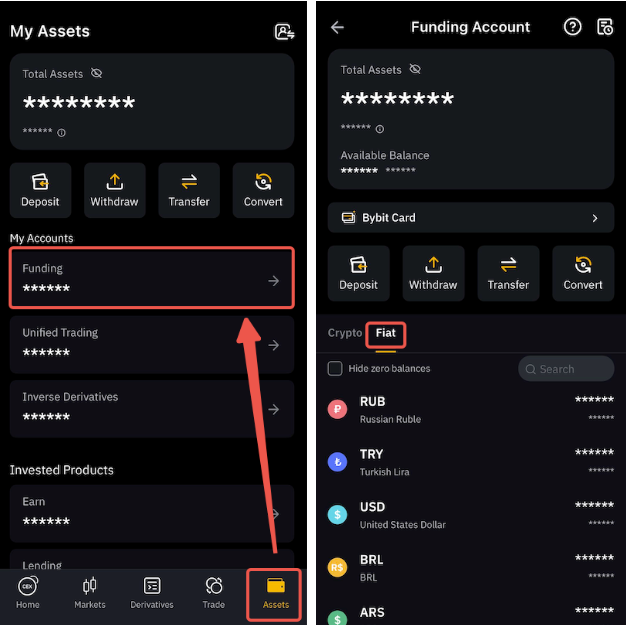This screenshot has height=625, width=626.
Task: Tap Convert button in Funding Account
Action: (x=582, y=273)
